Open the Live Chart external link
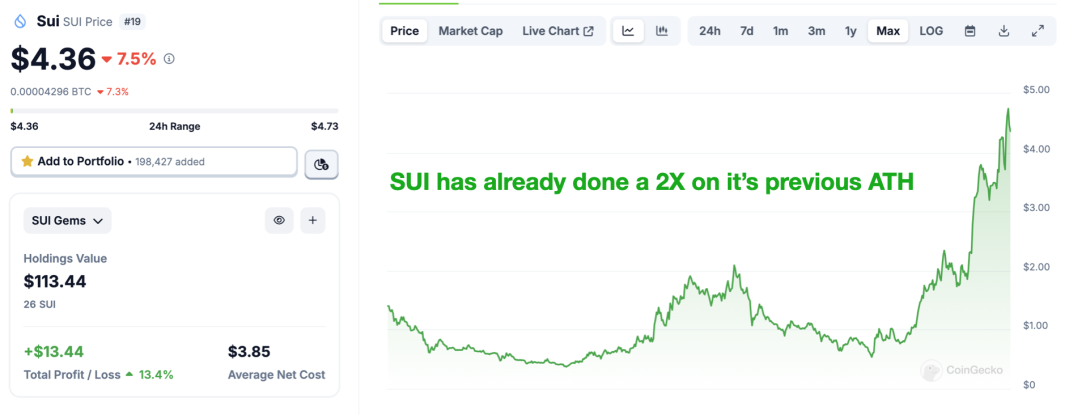Screen dimensions: 1069x415 558,31
